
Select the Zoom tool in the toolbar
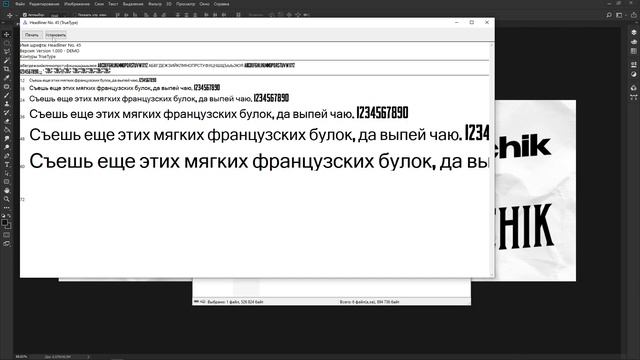tap(7, 199)
